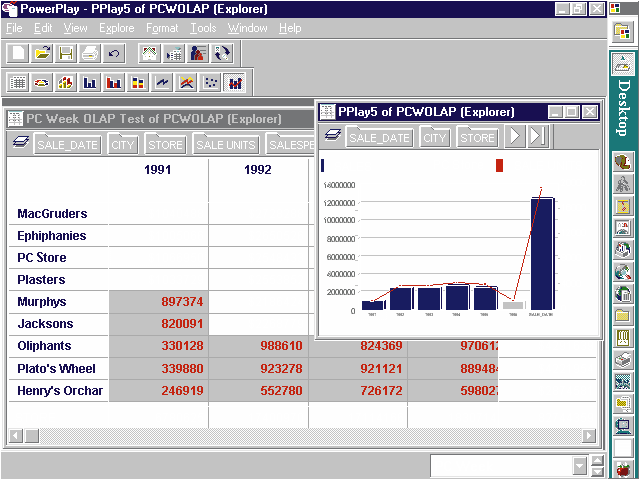The width and height of the screenshot is (640, 480).
Task: Click the printer icon in the Desktop shortcut bar
Action: point(623,359)
